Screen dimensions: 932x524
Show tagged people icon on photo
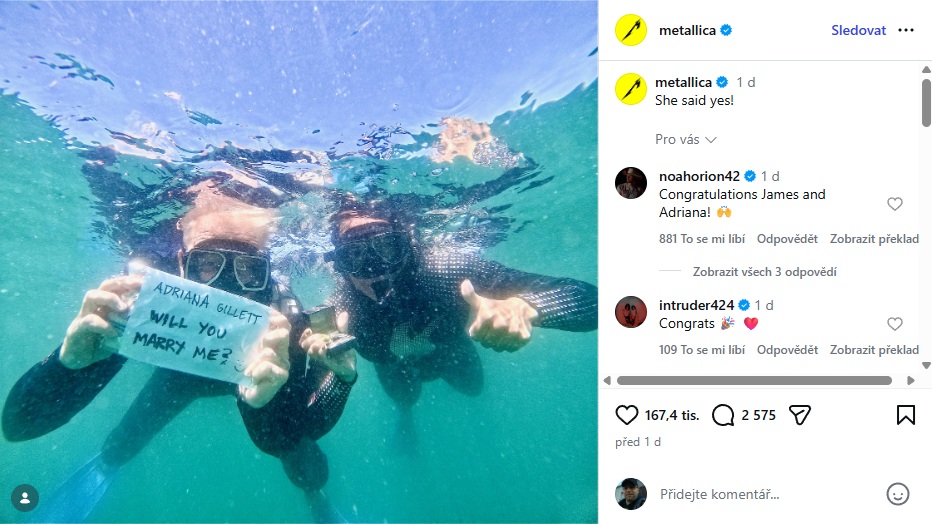[x=25, y=498]
